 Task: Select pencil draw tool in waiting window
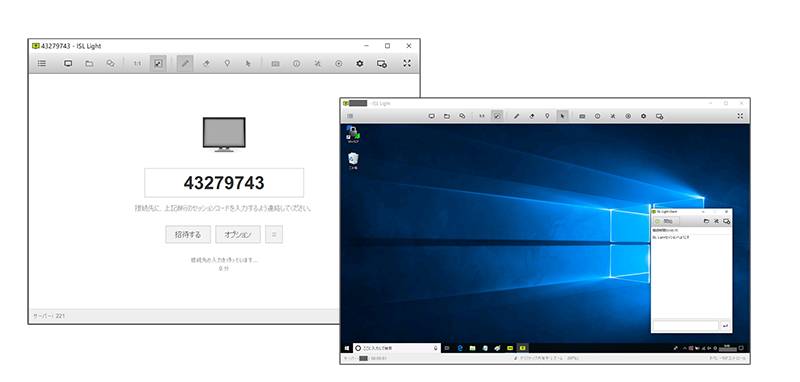[x=185, y=64]
